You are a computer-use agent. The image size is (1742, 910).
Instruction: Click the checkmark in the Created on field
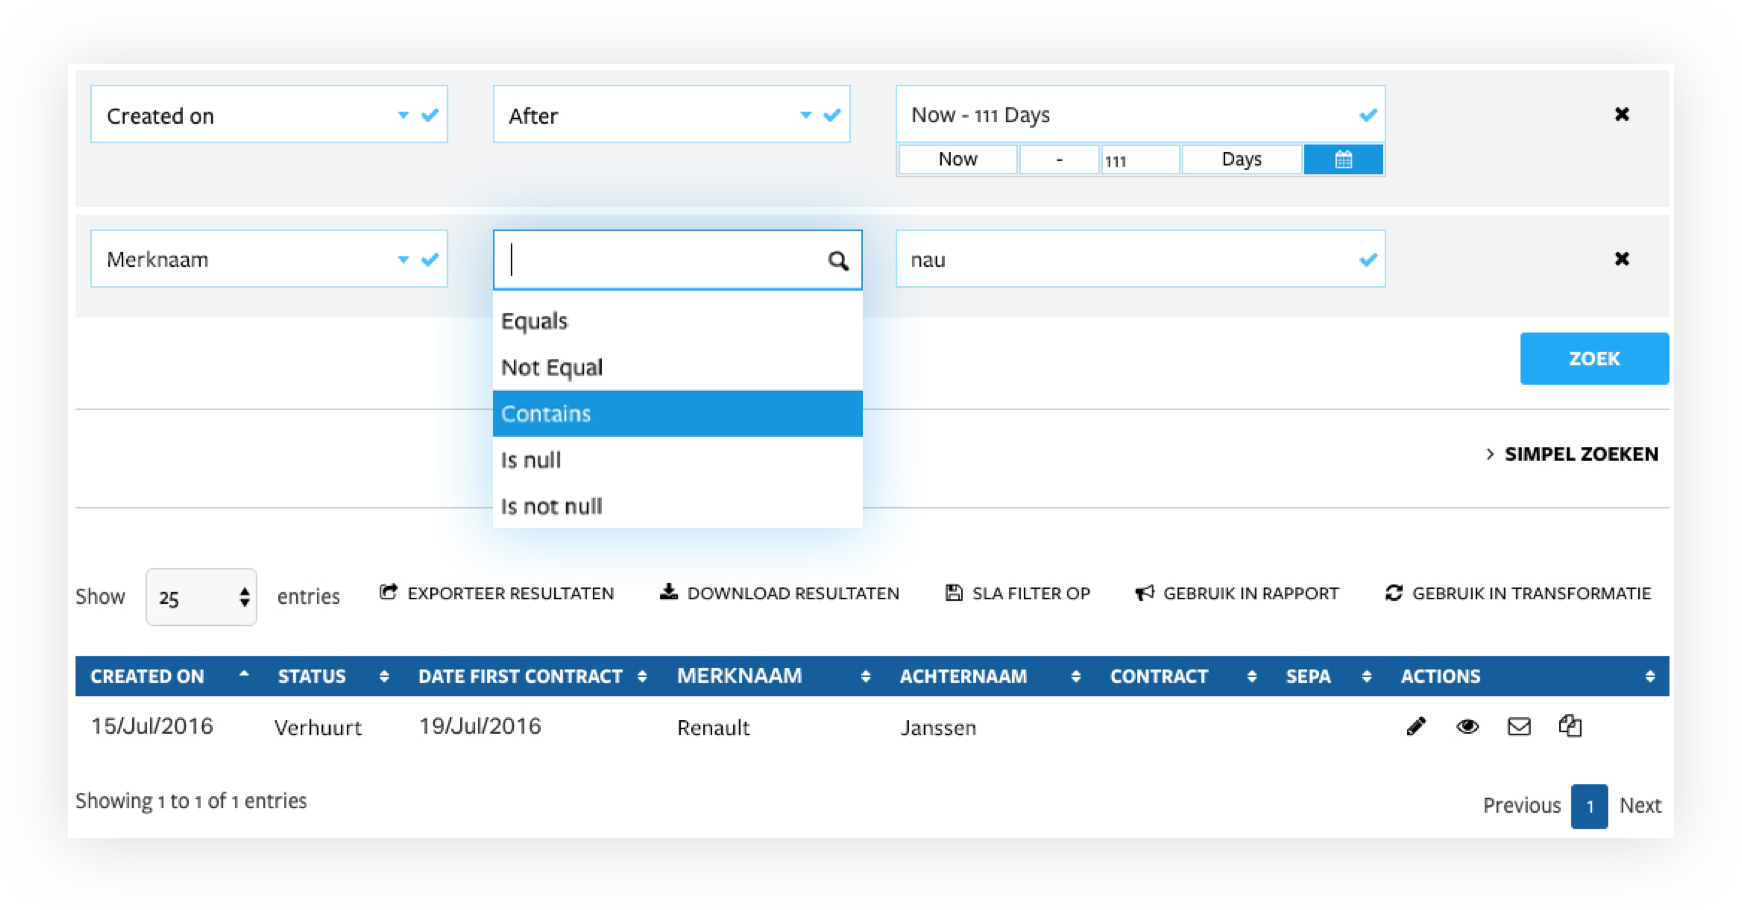[x=430, y=115]
